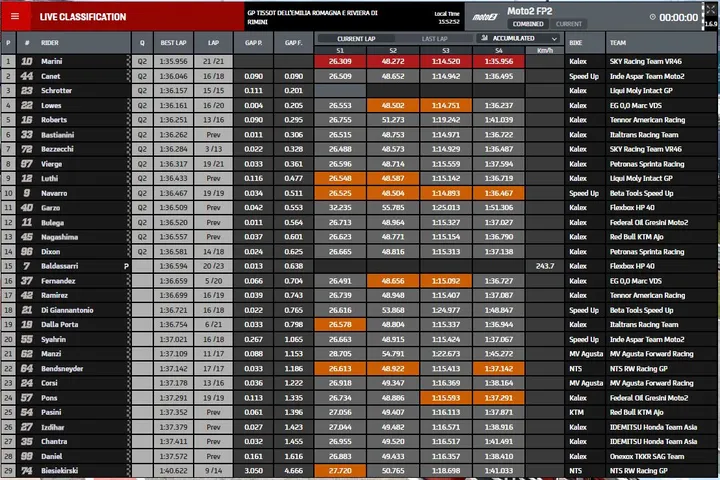Click the P pit indicator for Baldassarri
The height and width of the screenshot is (480, 720).
click(126, 266)
